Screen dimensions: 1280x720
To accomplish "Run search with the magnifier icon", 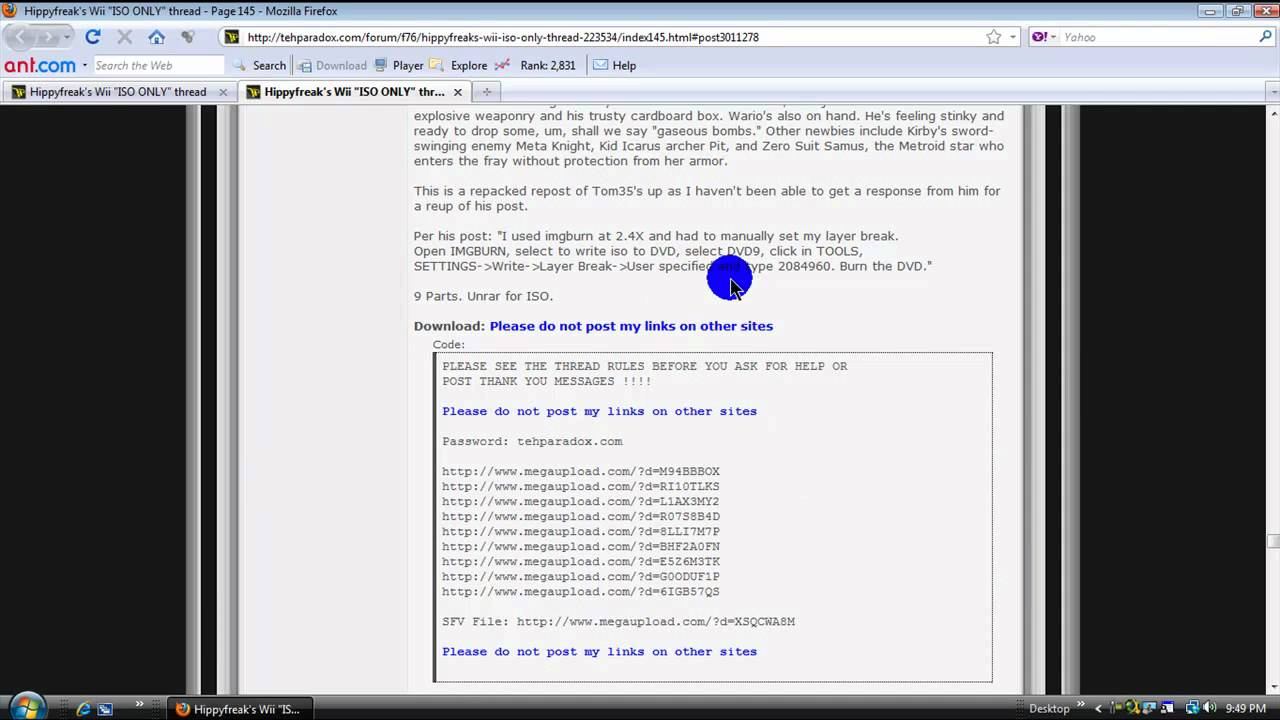I will 1265,37.
